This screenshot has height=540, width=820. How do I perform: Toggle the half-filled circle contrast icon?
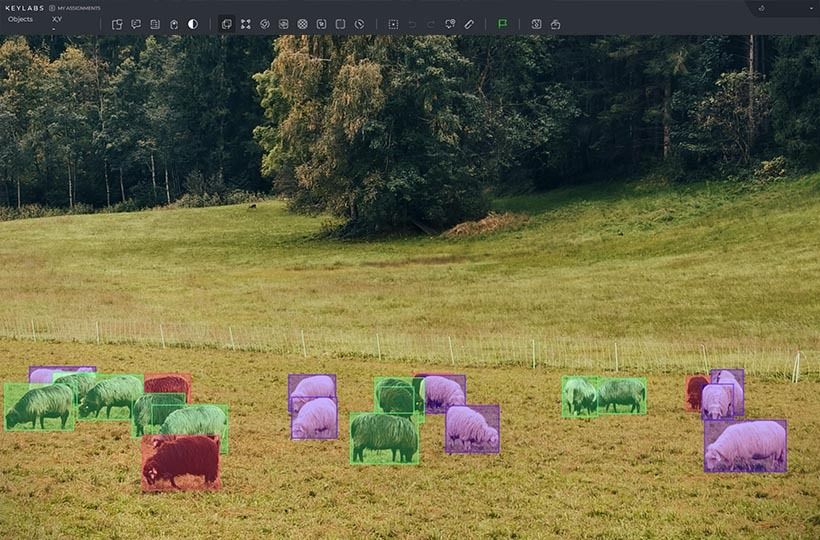pyautogui.click(x=193, y=24)
